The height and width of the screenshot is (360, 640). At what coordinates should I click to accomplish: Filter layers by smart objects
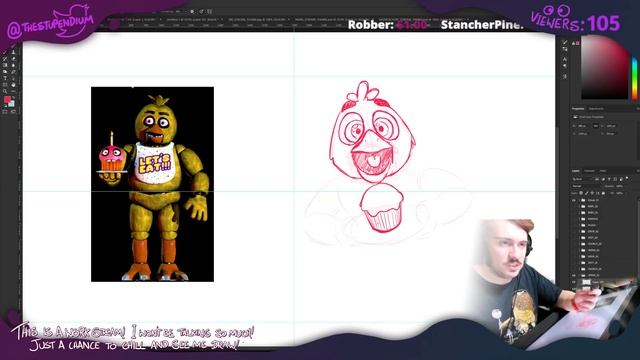tap(621, 179)
